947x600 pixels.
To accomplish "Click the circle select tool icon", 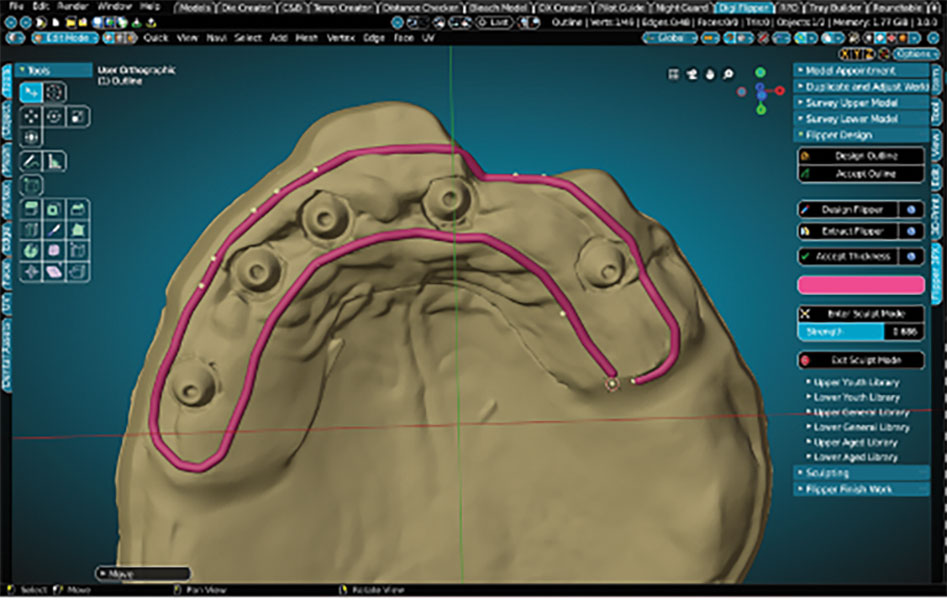I will coord(54,92).
